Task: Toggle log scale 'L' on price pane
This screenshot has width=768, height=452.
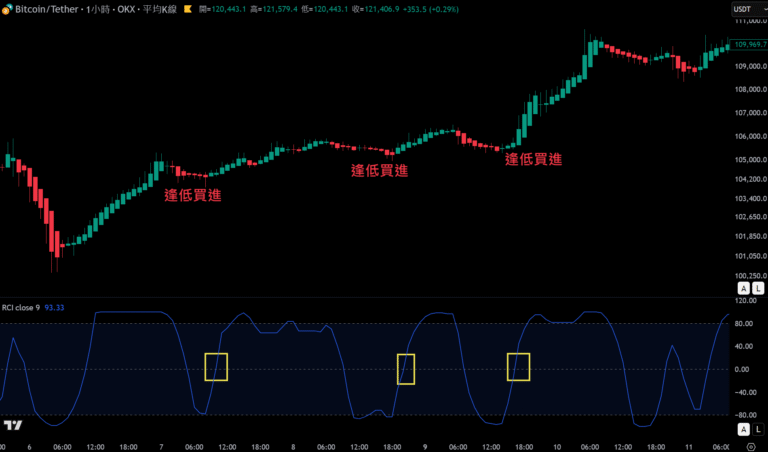Action: tap(756, 287)
